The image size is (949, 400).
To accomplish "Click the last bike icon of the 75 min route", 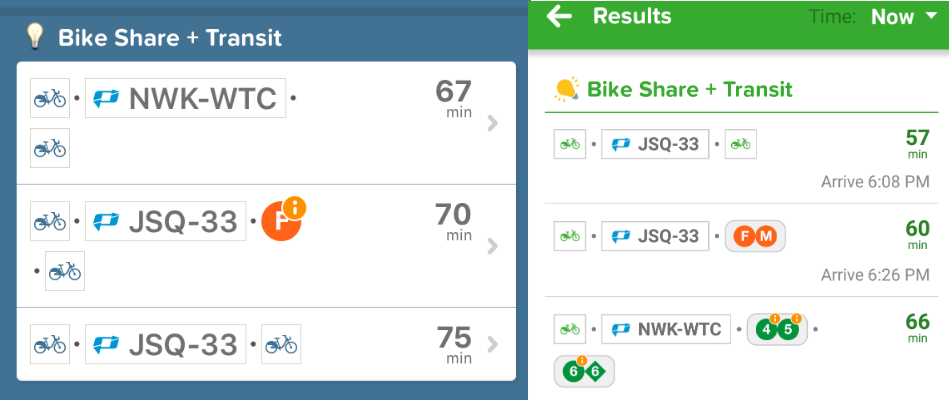I will click(281, 344).
